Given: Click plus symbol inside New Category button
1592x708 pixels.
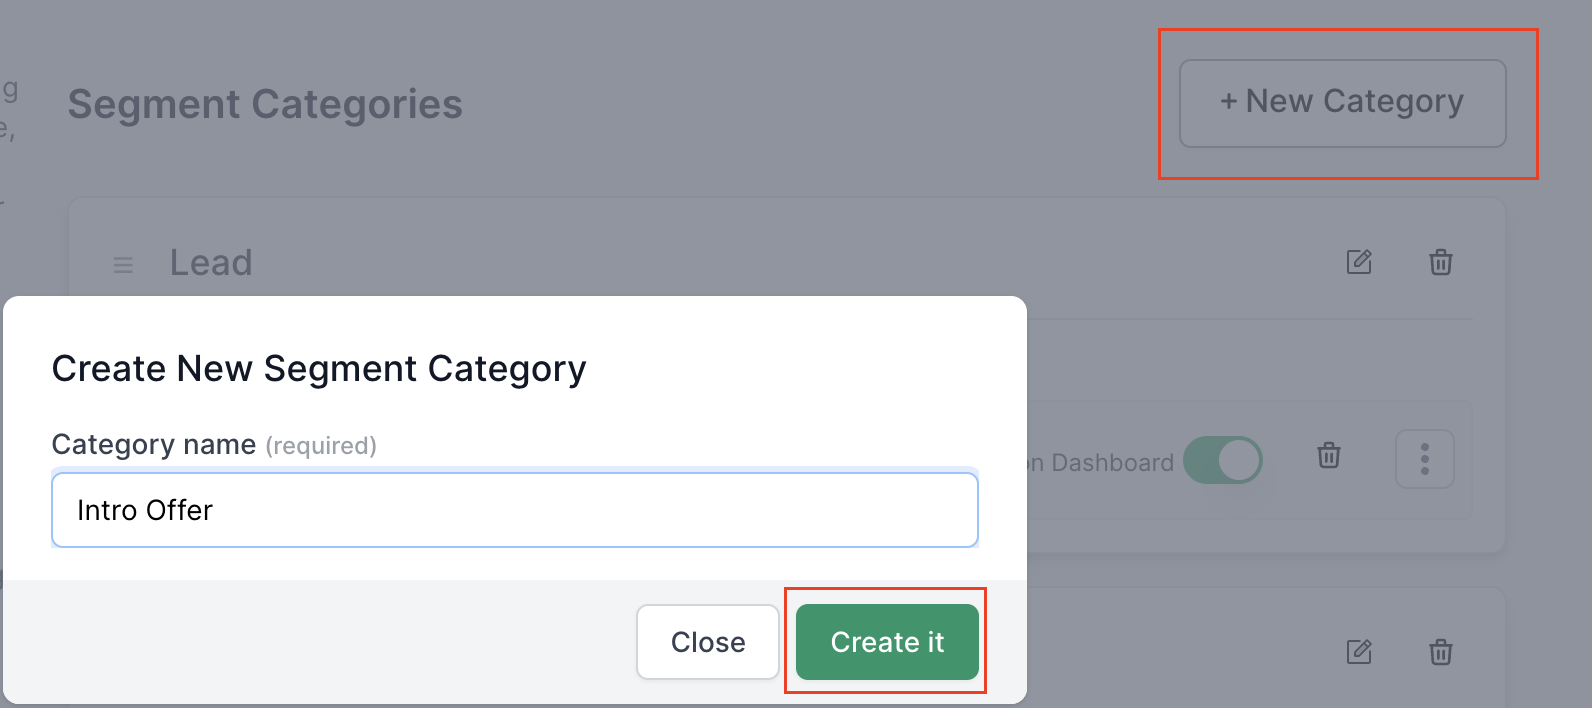Looking at the screenshot, I should 1229,102.
